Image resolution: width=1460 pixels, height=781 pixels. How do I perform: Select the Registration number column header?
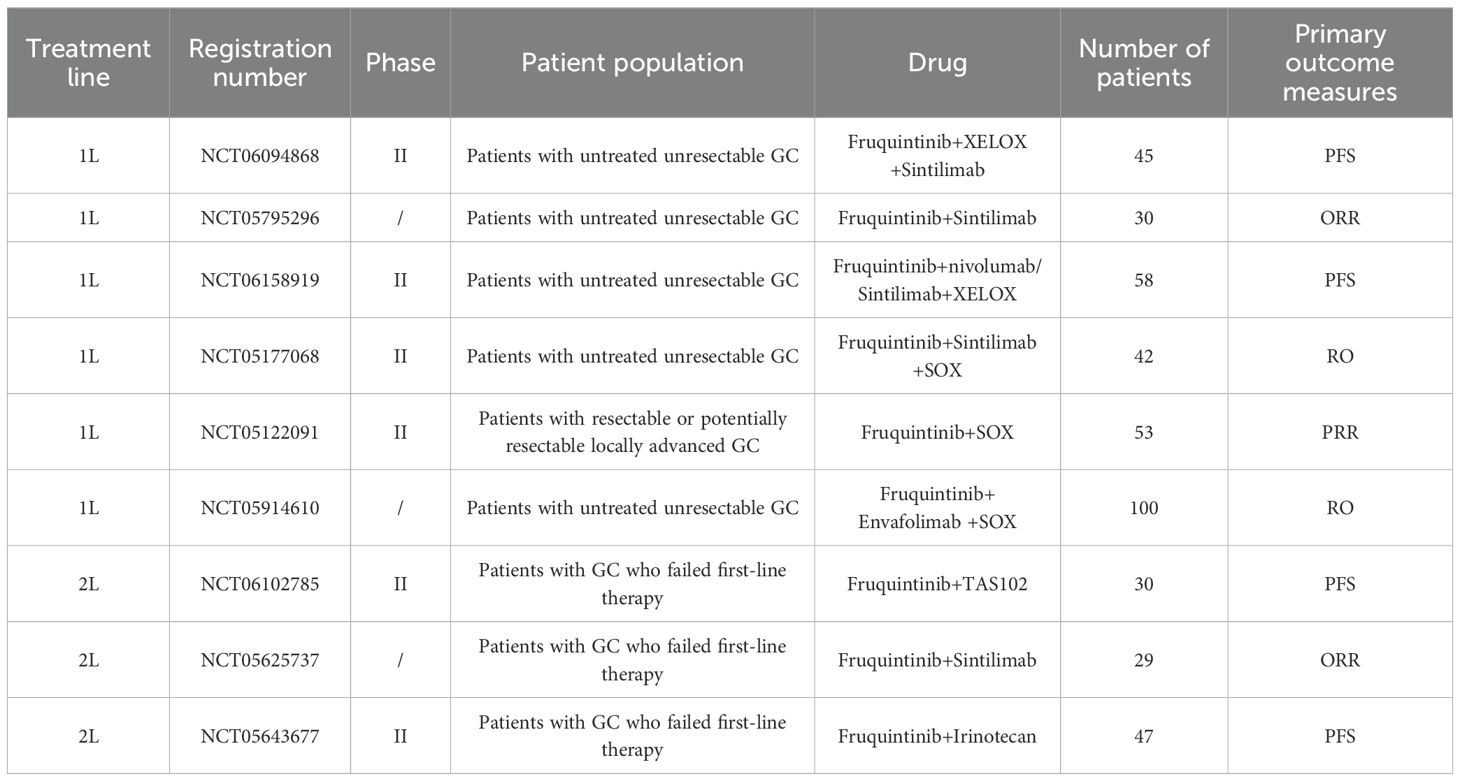[x=260, y=62]
